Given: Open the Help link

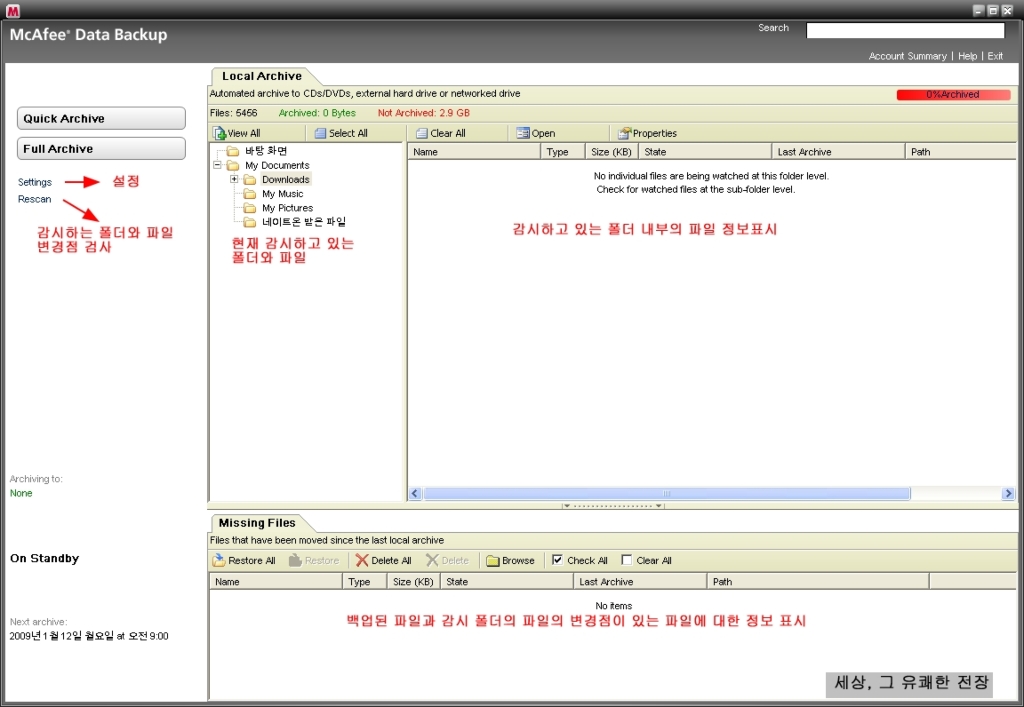Looking at the screenshot, I should click(x=967, y=56).
